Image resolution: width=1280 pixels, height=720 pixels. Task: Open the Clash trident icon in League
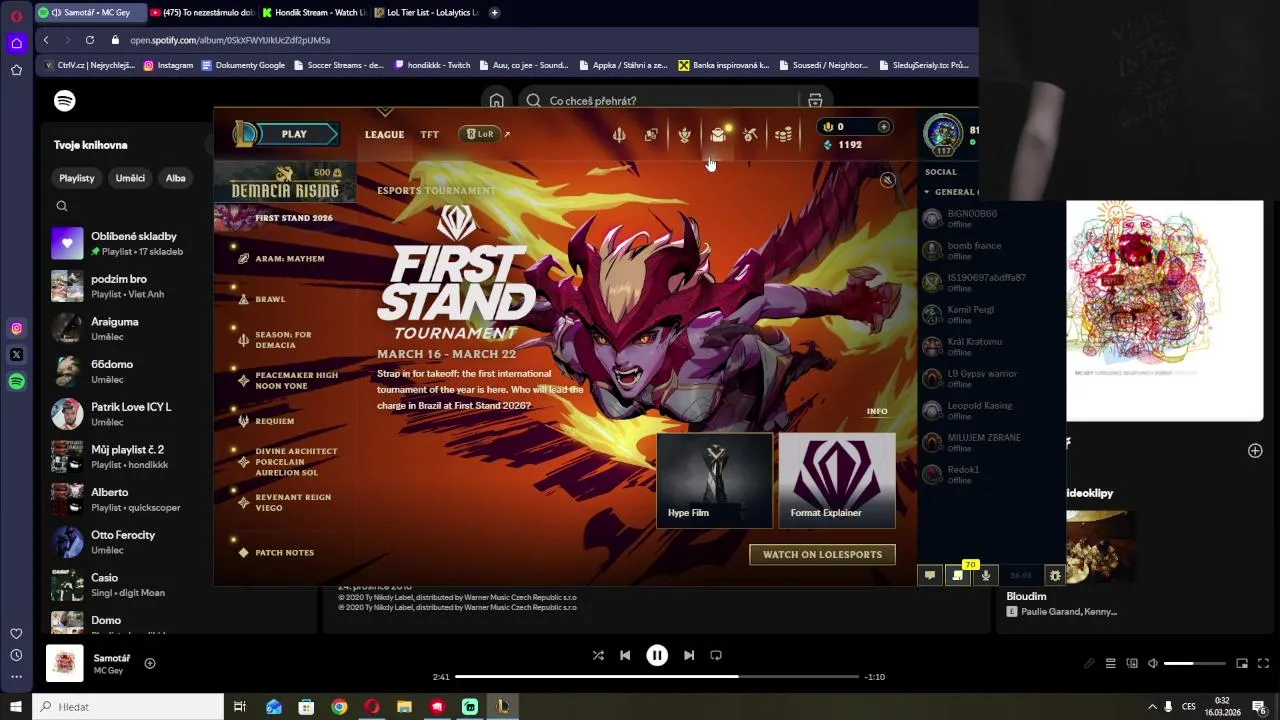click(619, 135)
